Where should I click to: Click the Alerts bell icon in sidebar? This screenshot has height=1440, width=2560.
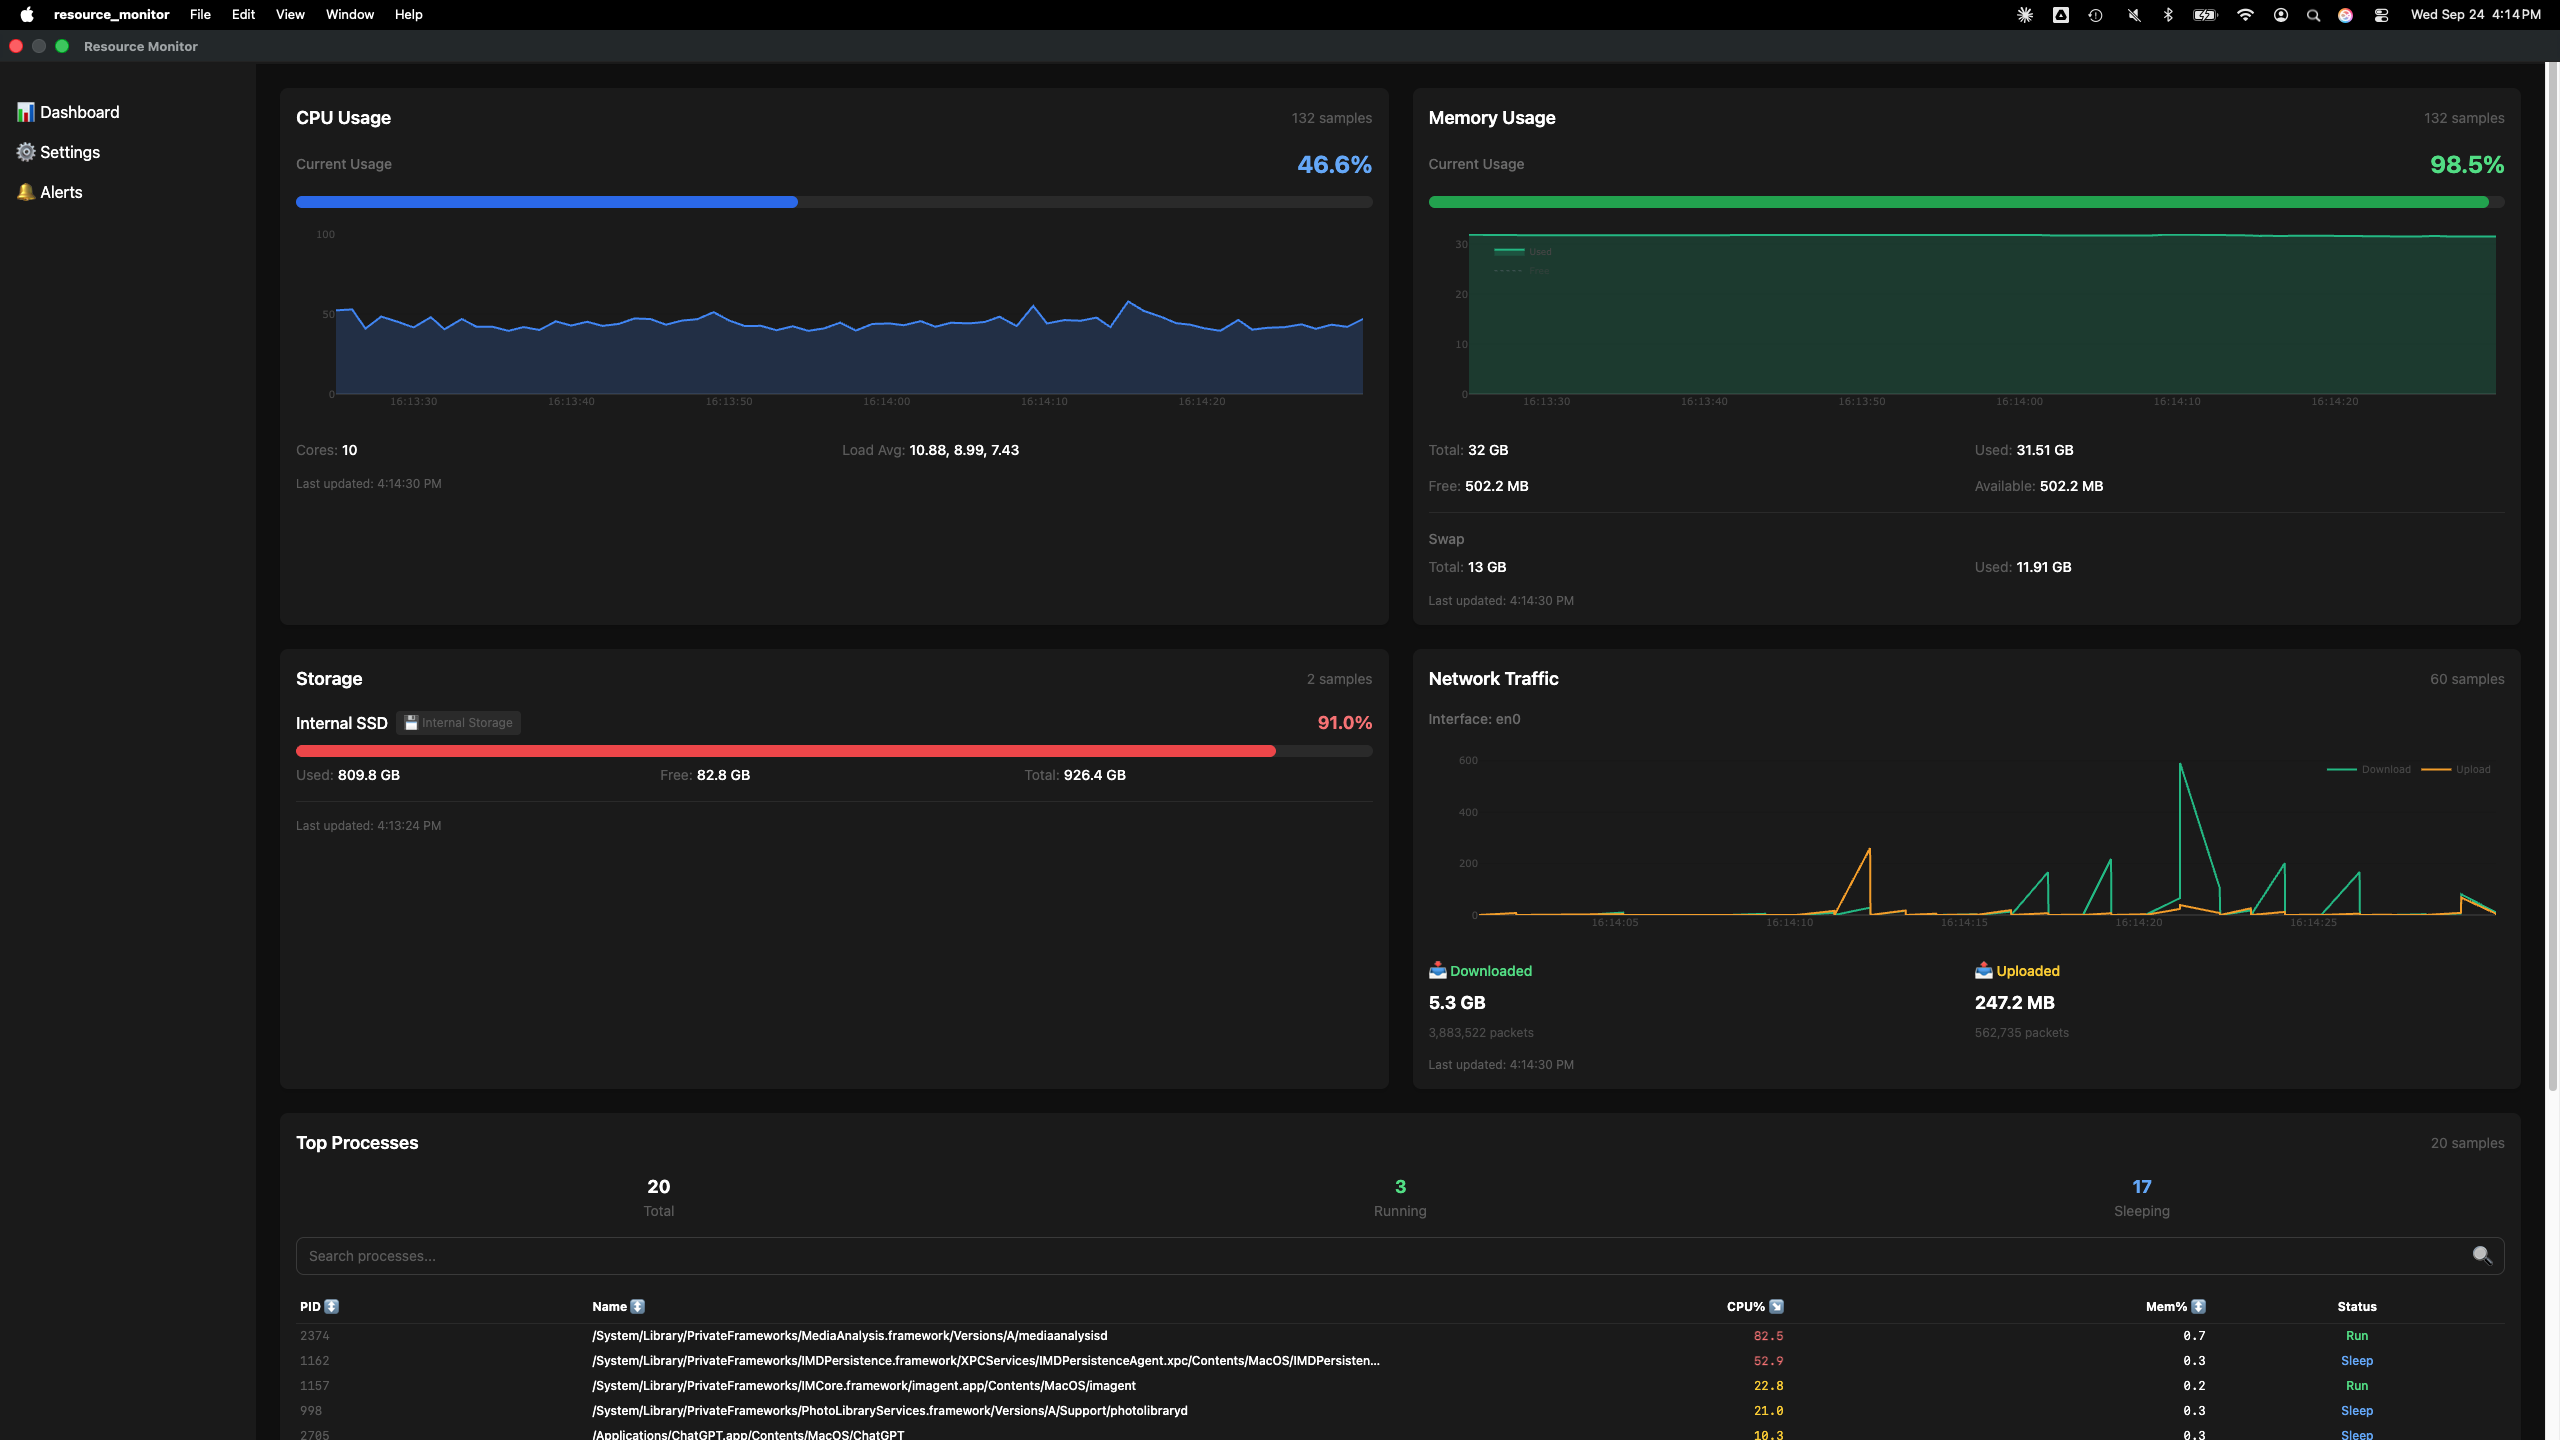tap(26, 192)
